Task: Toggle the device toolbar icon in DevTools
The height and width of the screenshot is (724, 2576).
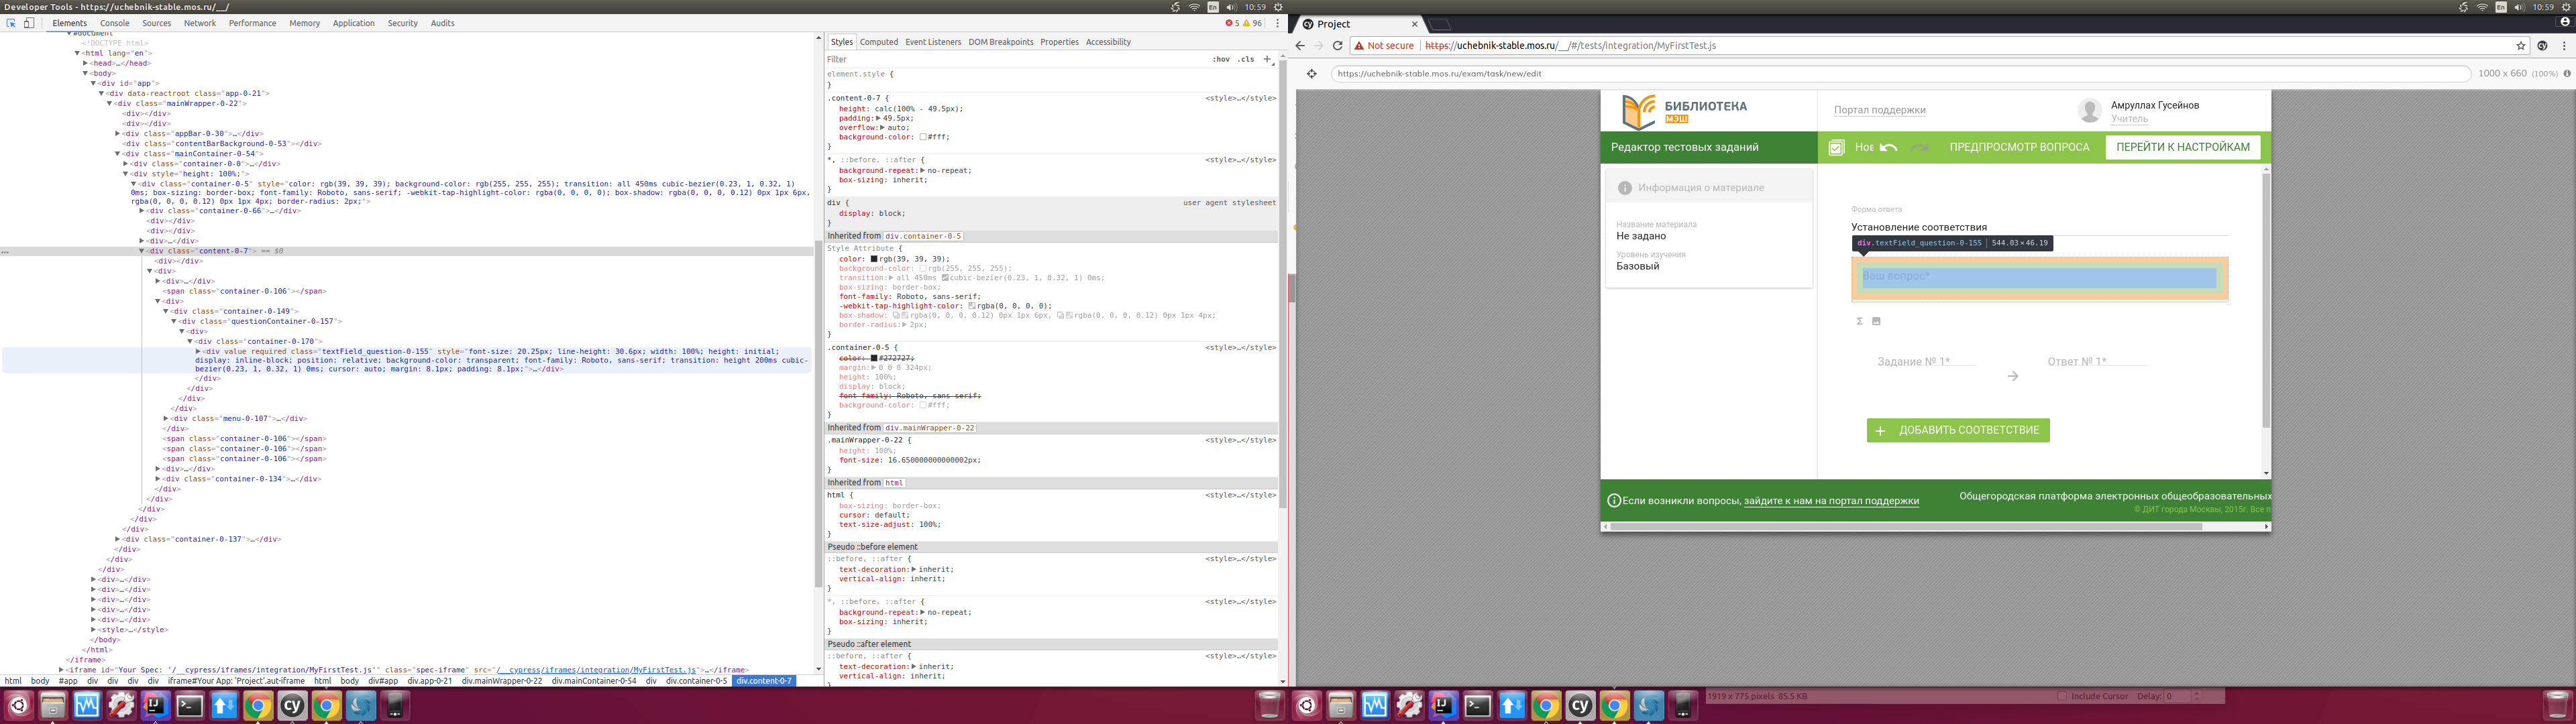Action: pos(29,23)
